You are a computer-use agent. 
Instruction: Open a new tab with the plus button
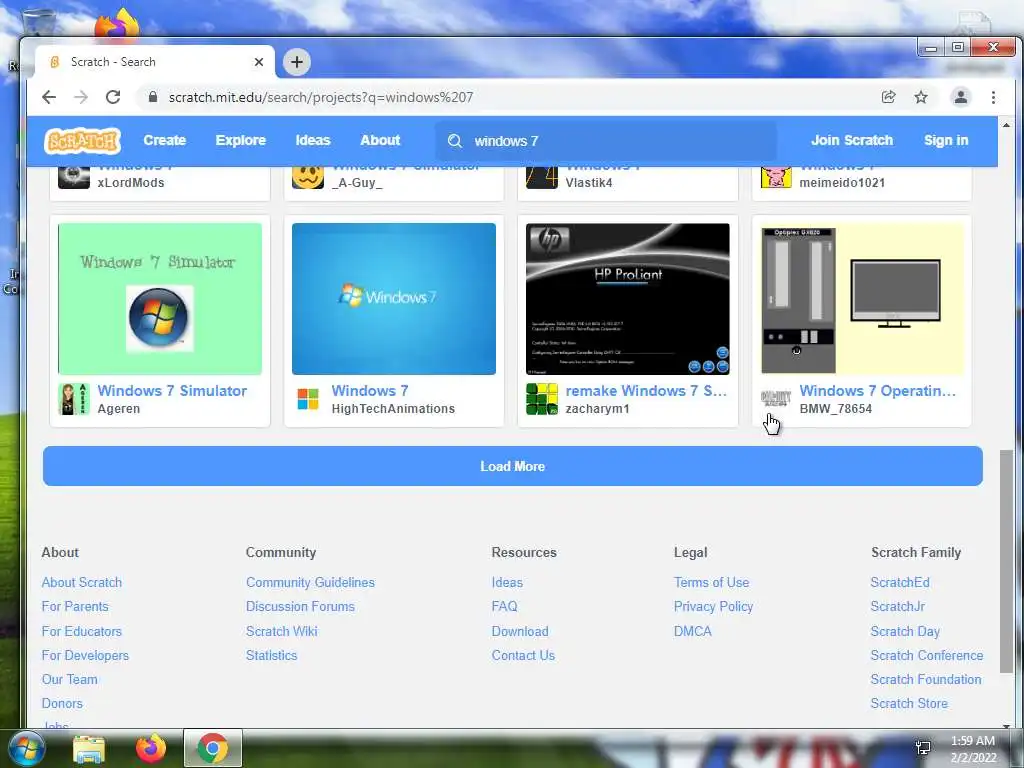click(x=297, y=62)
